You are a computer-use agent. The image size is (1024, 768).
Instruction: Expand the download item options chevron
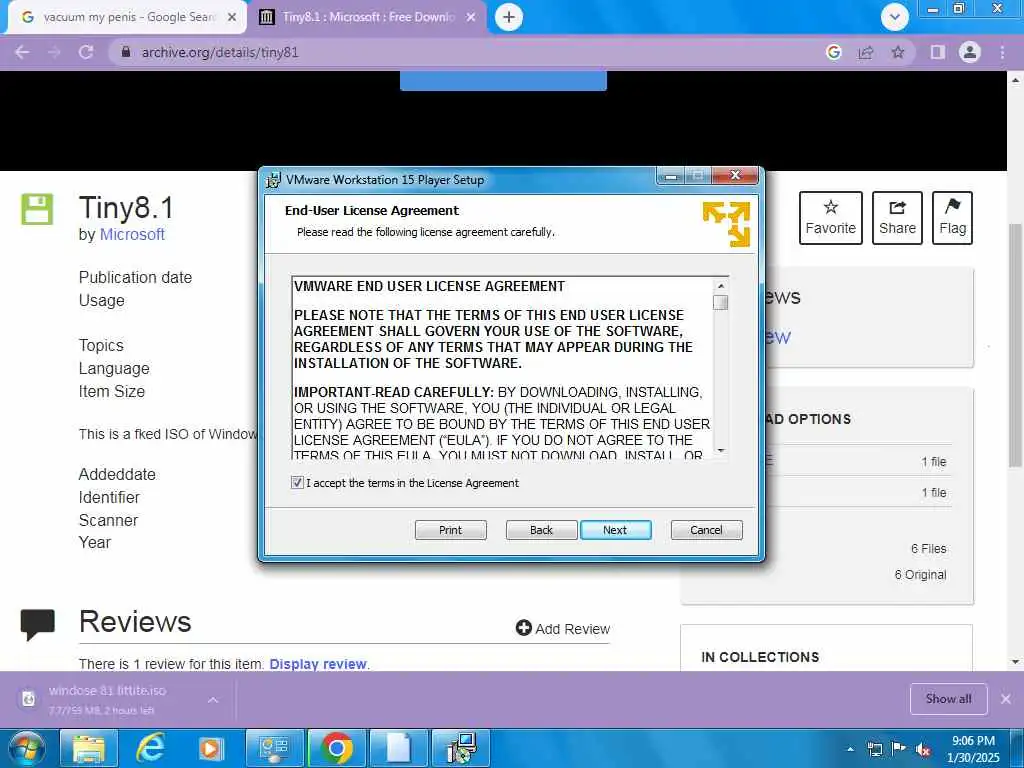(x=213, y=700)
